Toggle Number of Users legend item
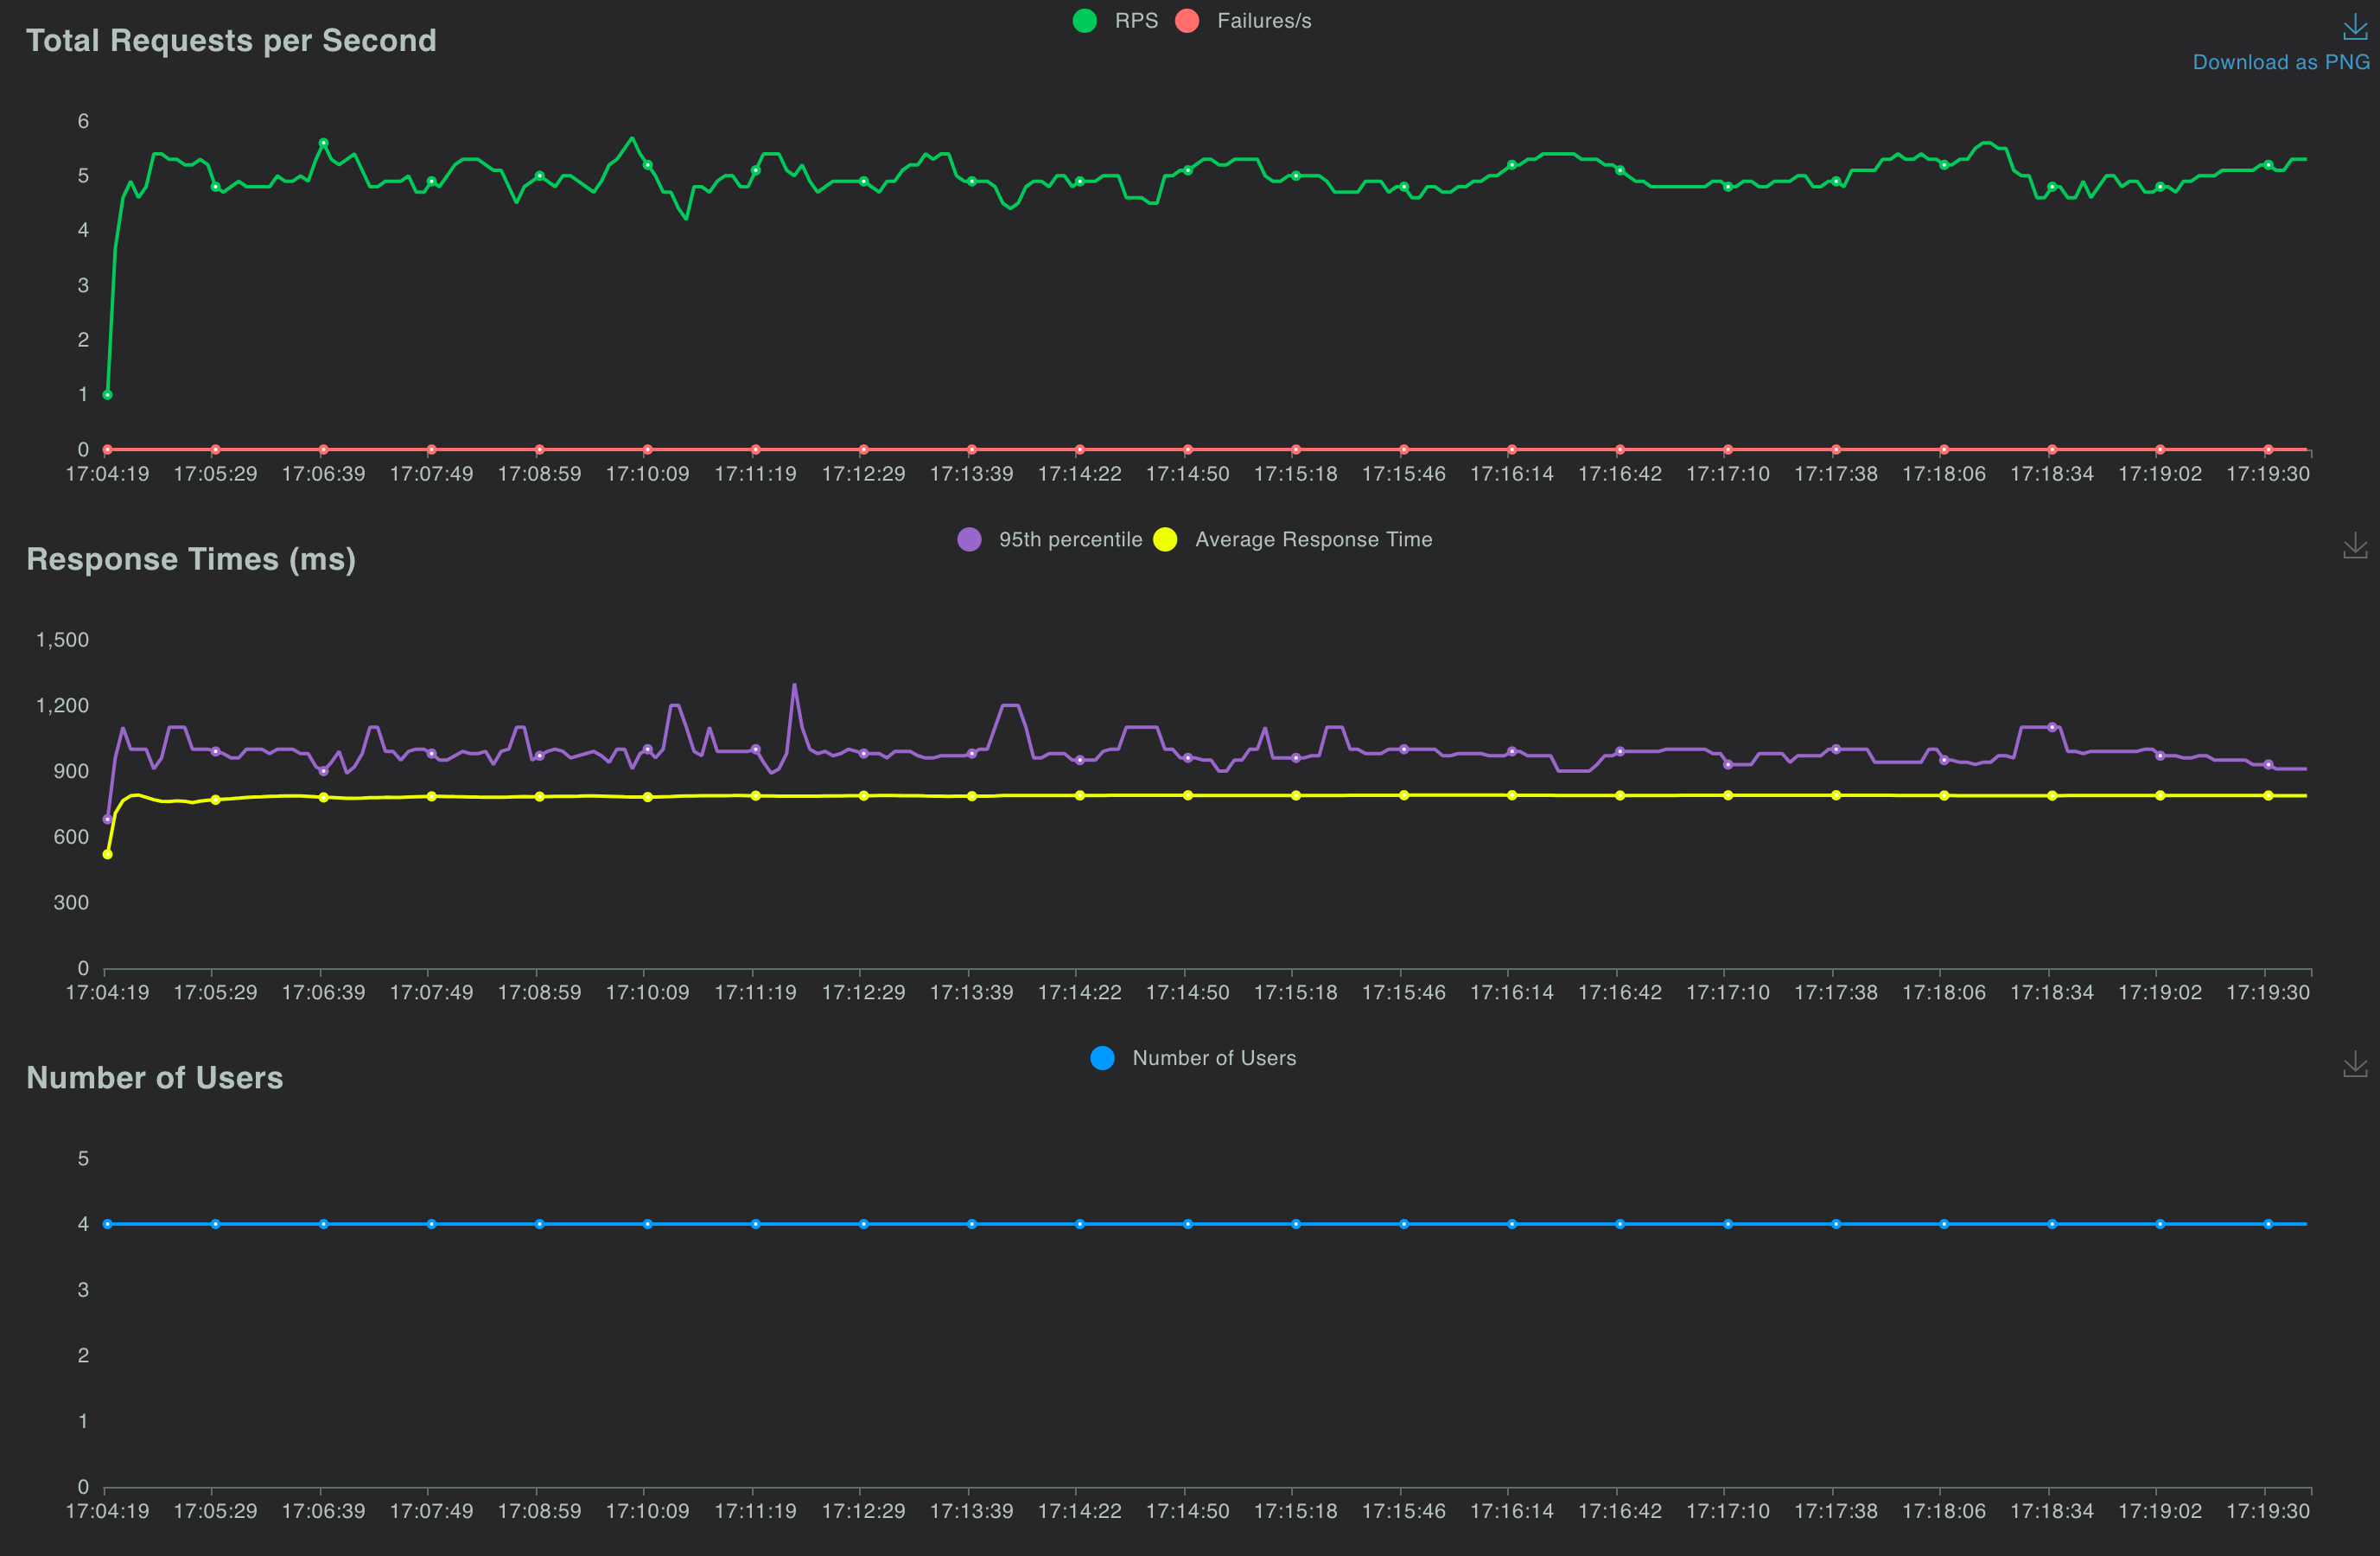The height and width of the screenshot is (1556, 2380). [1213, 1058]
